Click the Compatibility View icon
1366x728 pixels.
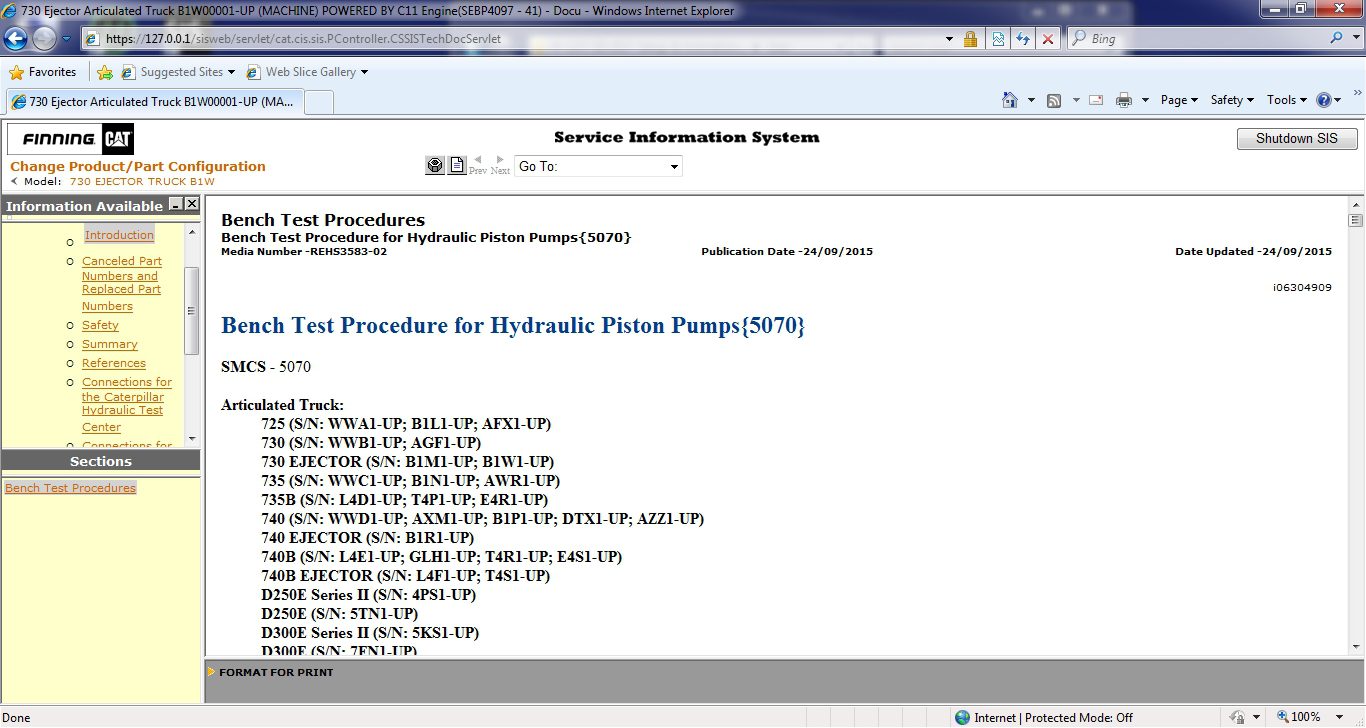pyautogui.click(x=998, y=39)
